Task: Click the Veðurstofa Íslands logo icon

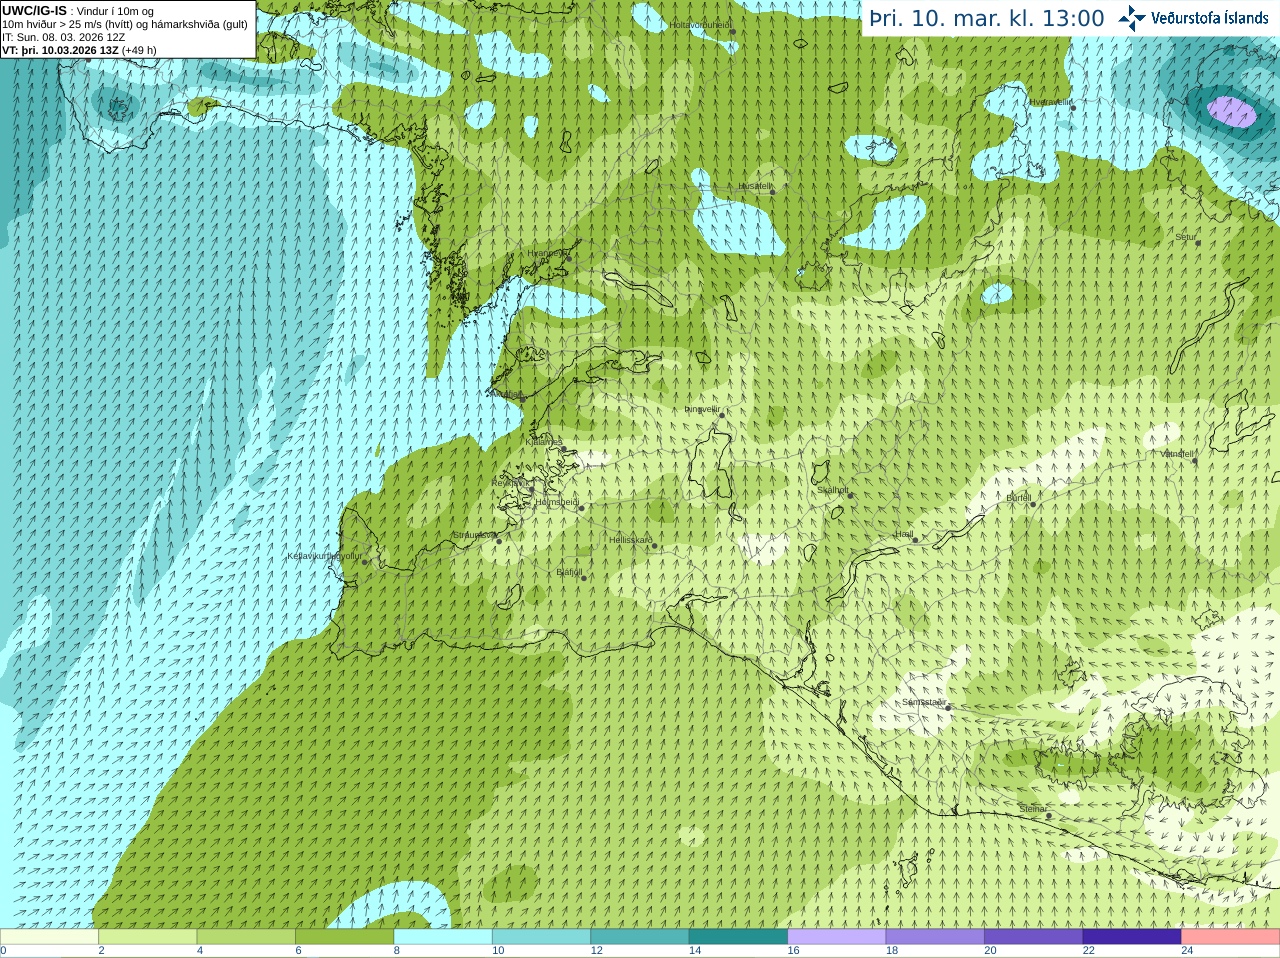Action: [x=1132, y=18]
